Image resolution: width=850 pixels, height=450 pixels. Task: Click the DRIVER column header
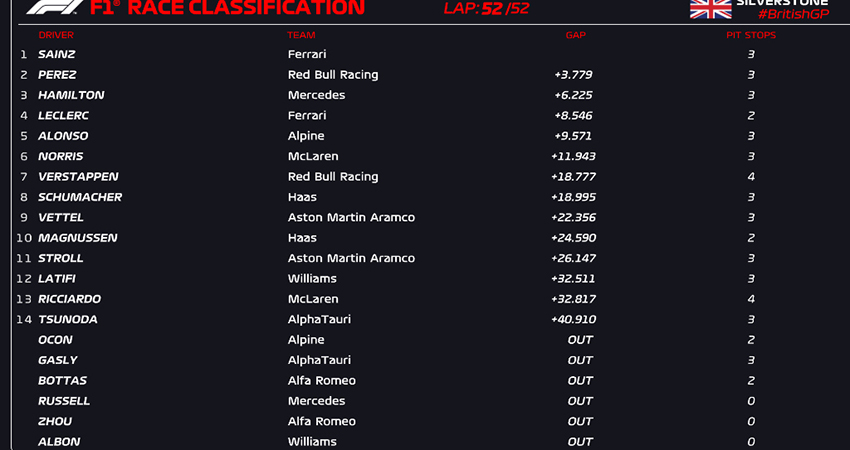point(56,35)
